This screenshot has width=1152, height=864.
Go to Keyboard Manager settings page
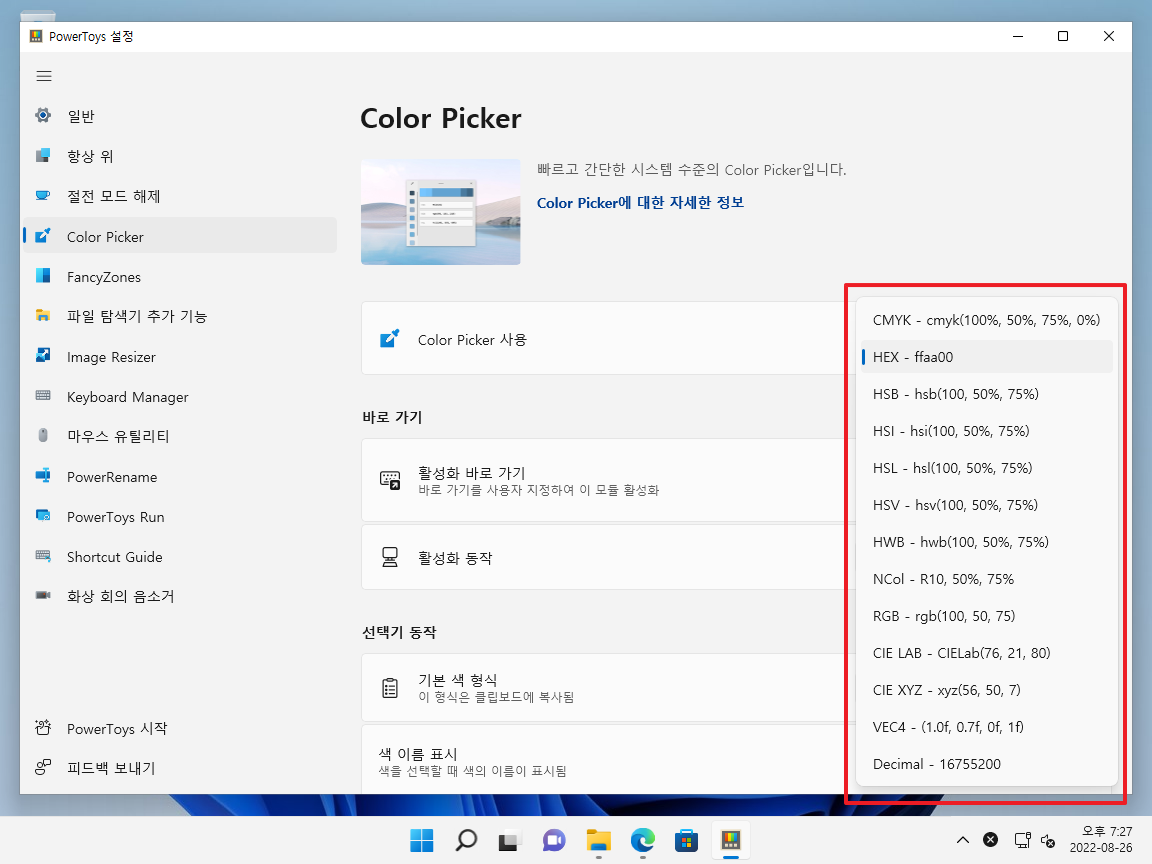tap(180, 397)
